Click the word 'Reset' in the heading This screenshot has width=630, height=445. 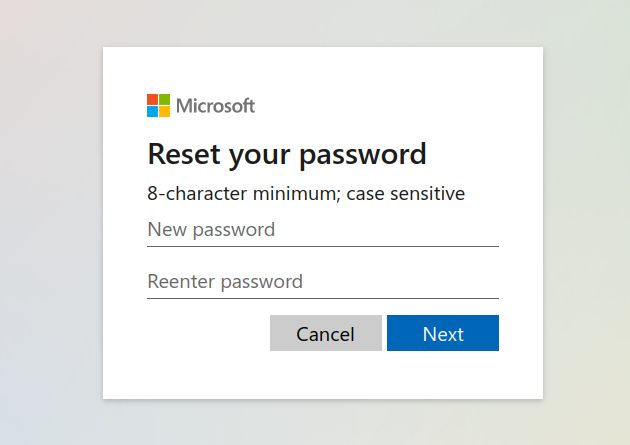point(184,154)
